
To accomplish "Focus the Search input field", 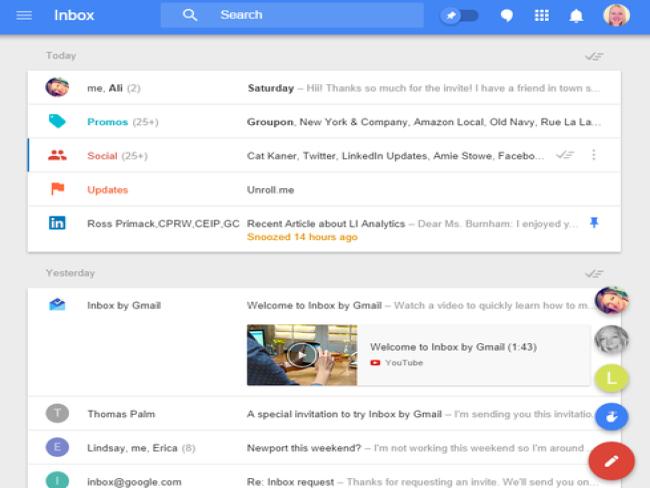I will coord(292,15).
